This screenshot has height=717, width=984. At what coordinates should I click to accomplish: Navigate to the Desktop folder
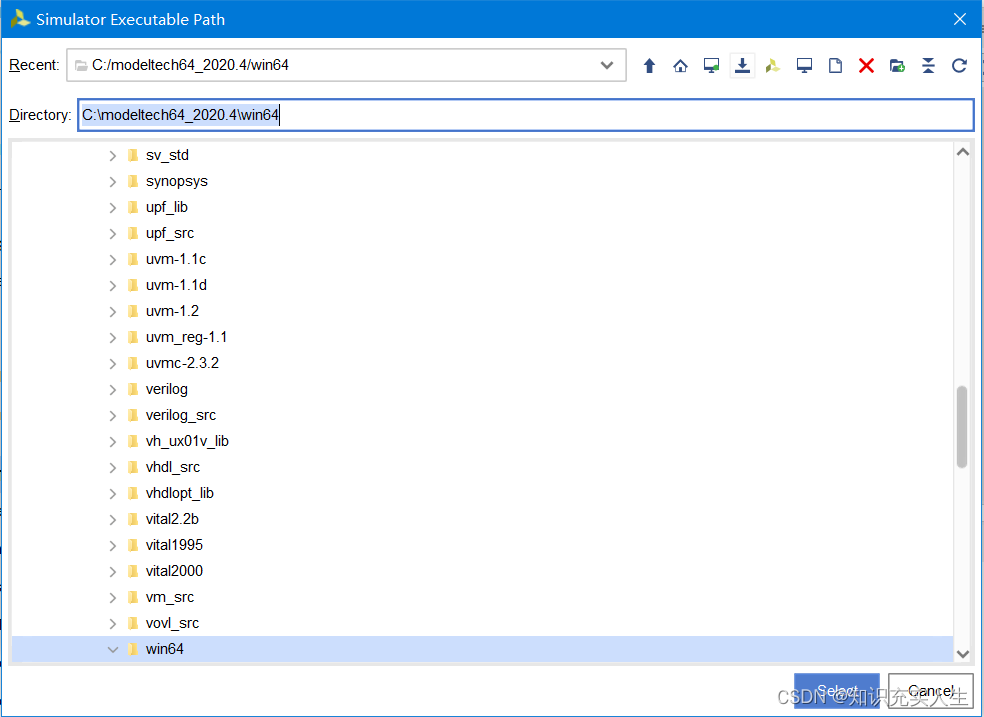coord(804,66)
